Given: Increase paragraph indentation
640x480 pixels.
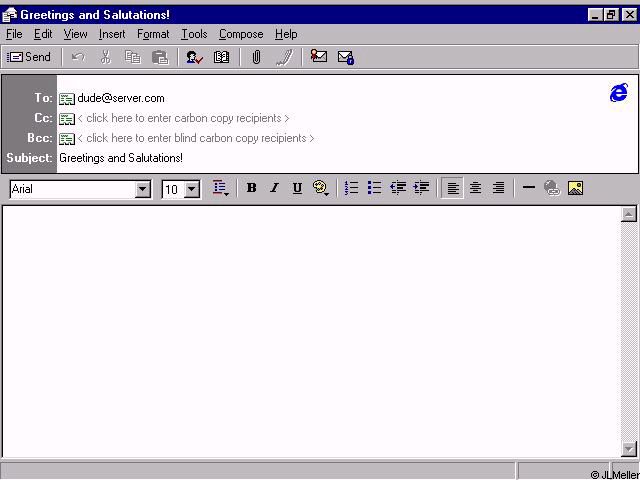Looking at the screenshot, I should 421,188.
